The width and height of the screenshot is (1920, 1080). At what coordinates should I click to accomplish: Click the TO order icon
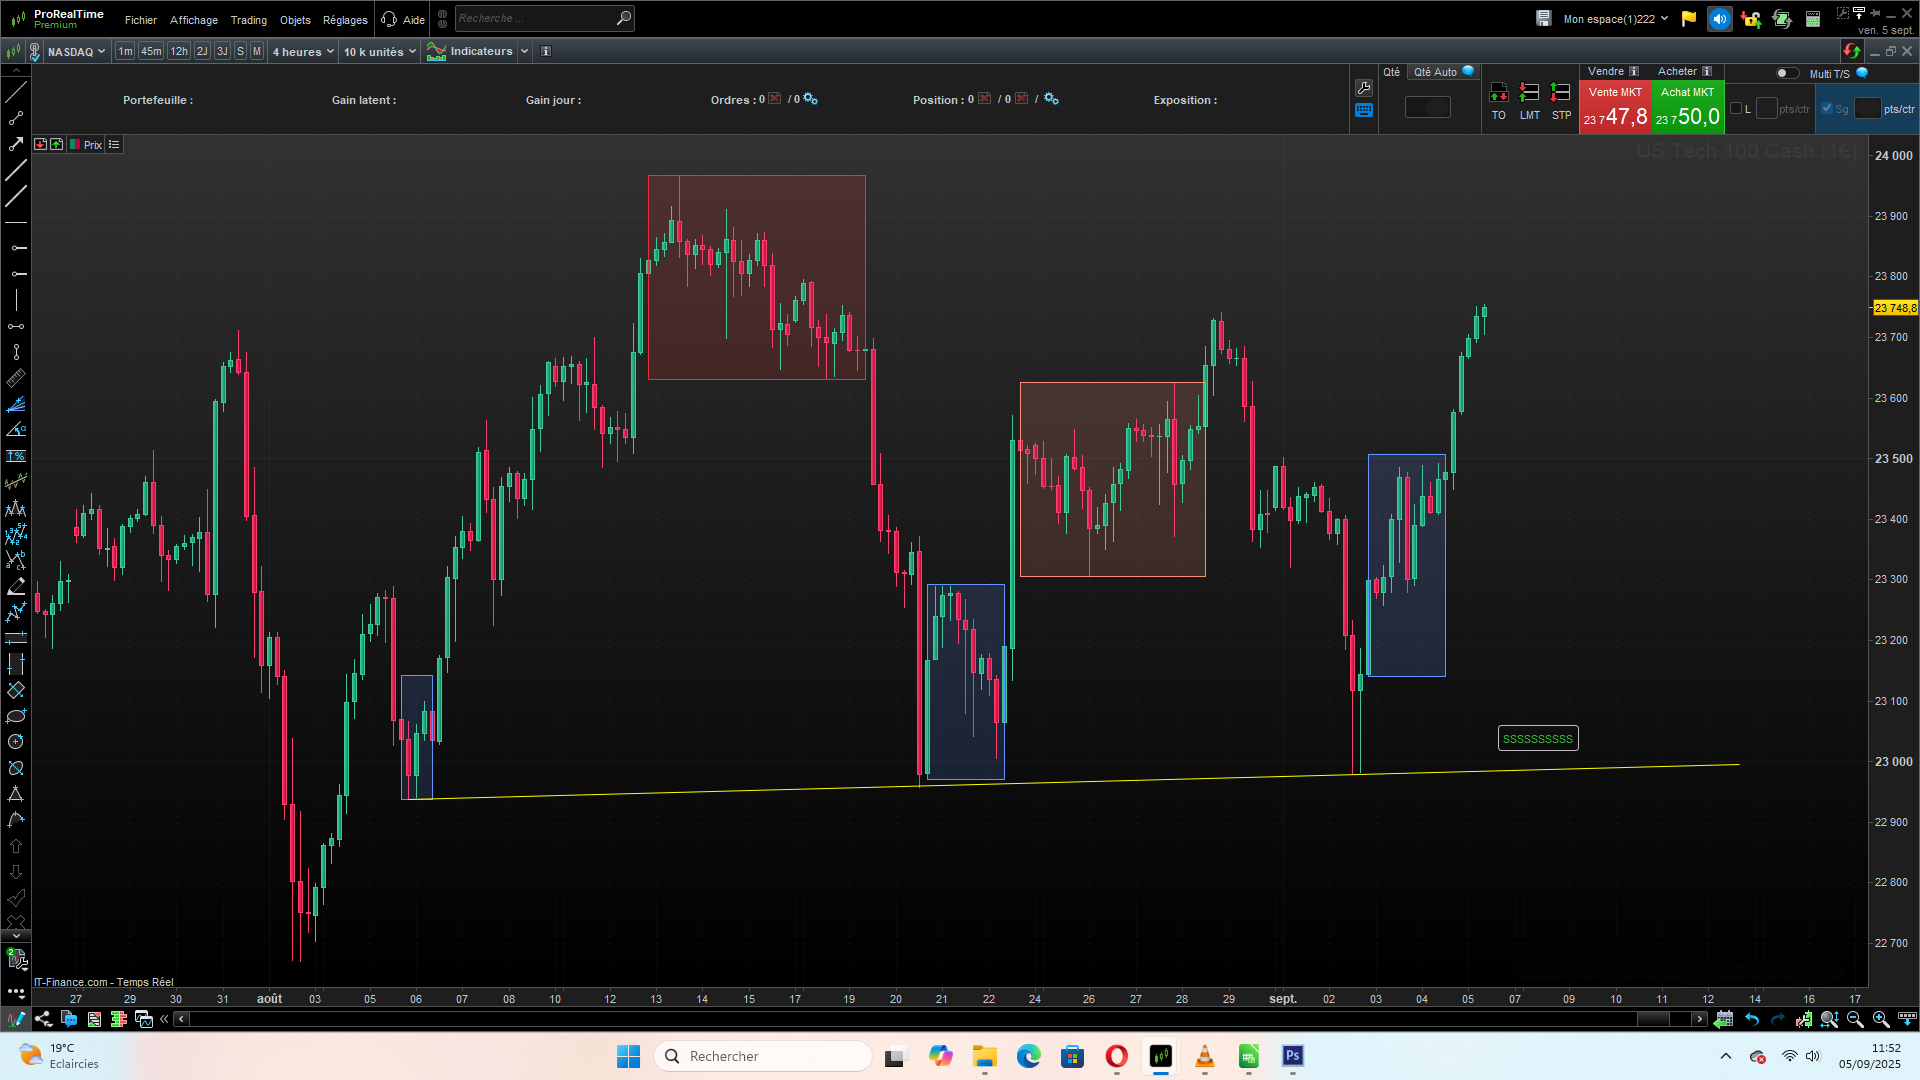pos(1498,93)
